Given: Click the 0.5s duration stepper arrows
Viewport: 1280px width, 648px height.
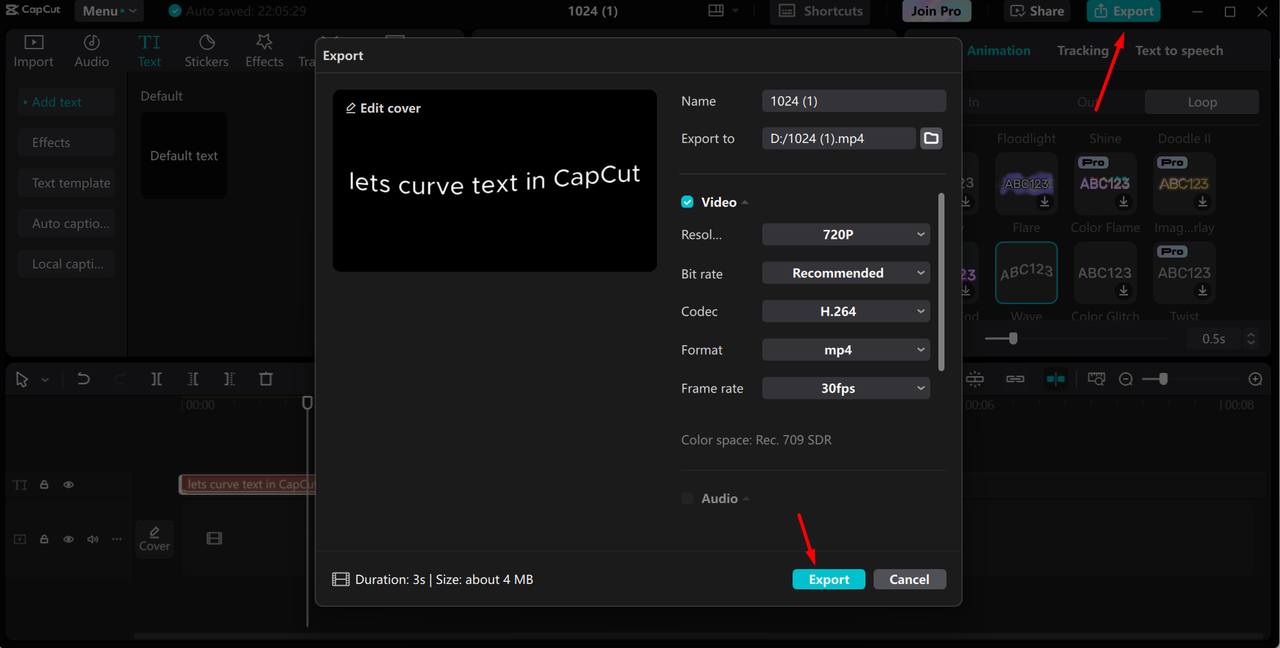Looking at the screenshot, I should tap(1250, 339).
